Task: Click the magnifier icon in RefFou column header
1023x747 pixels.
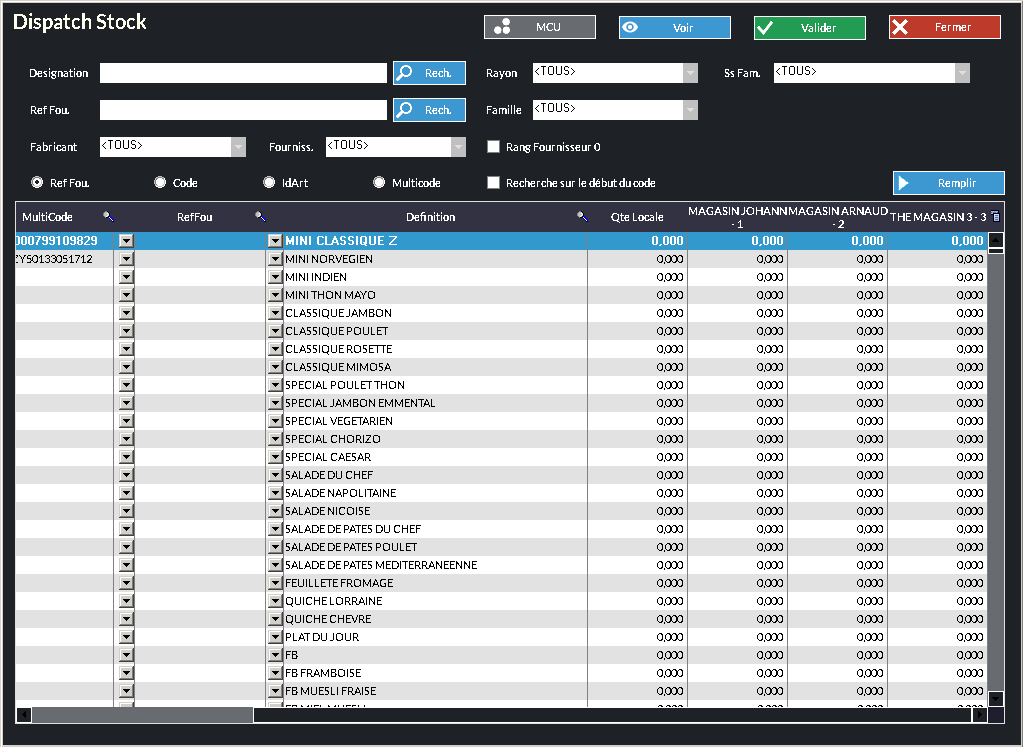Action: 259,216
